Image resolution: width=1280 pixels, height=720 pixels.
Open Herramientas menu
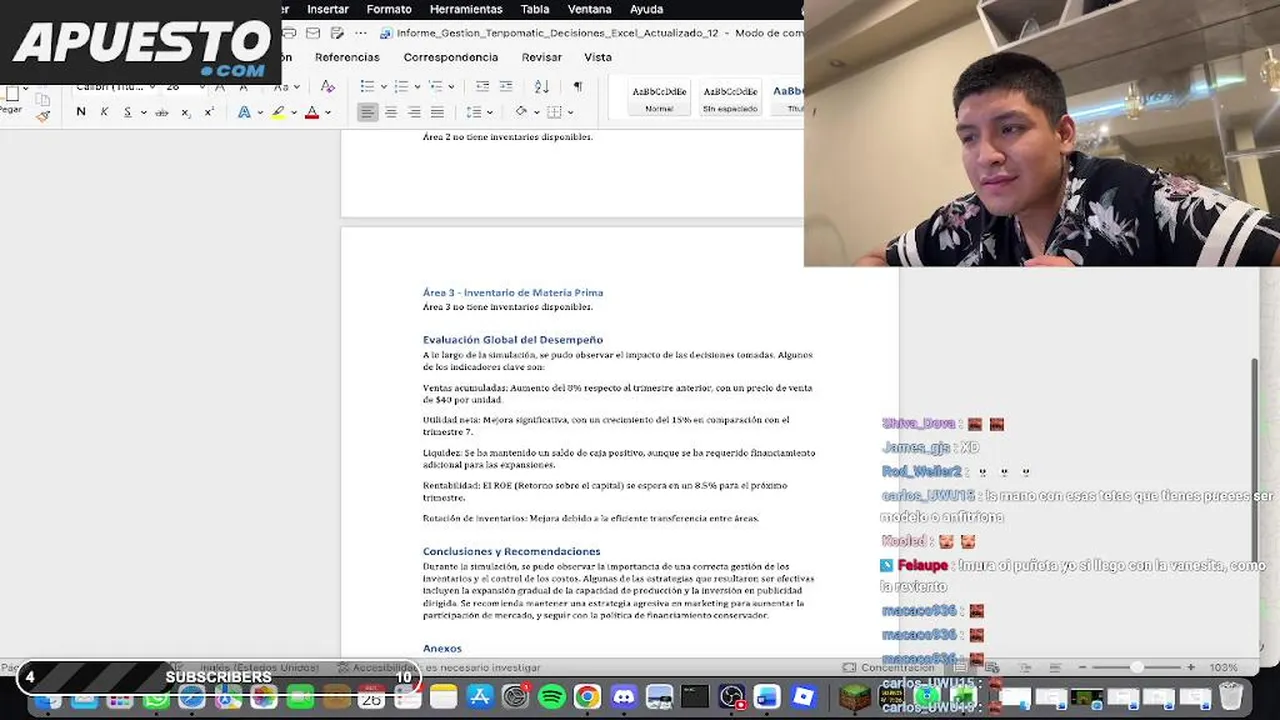(x=466, y=9)
